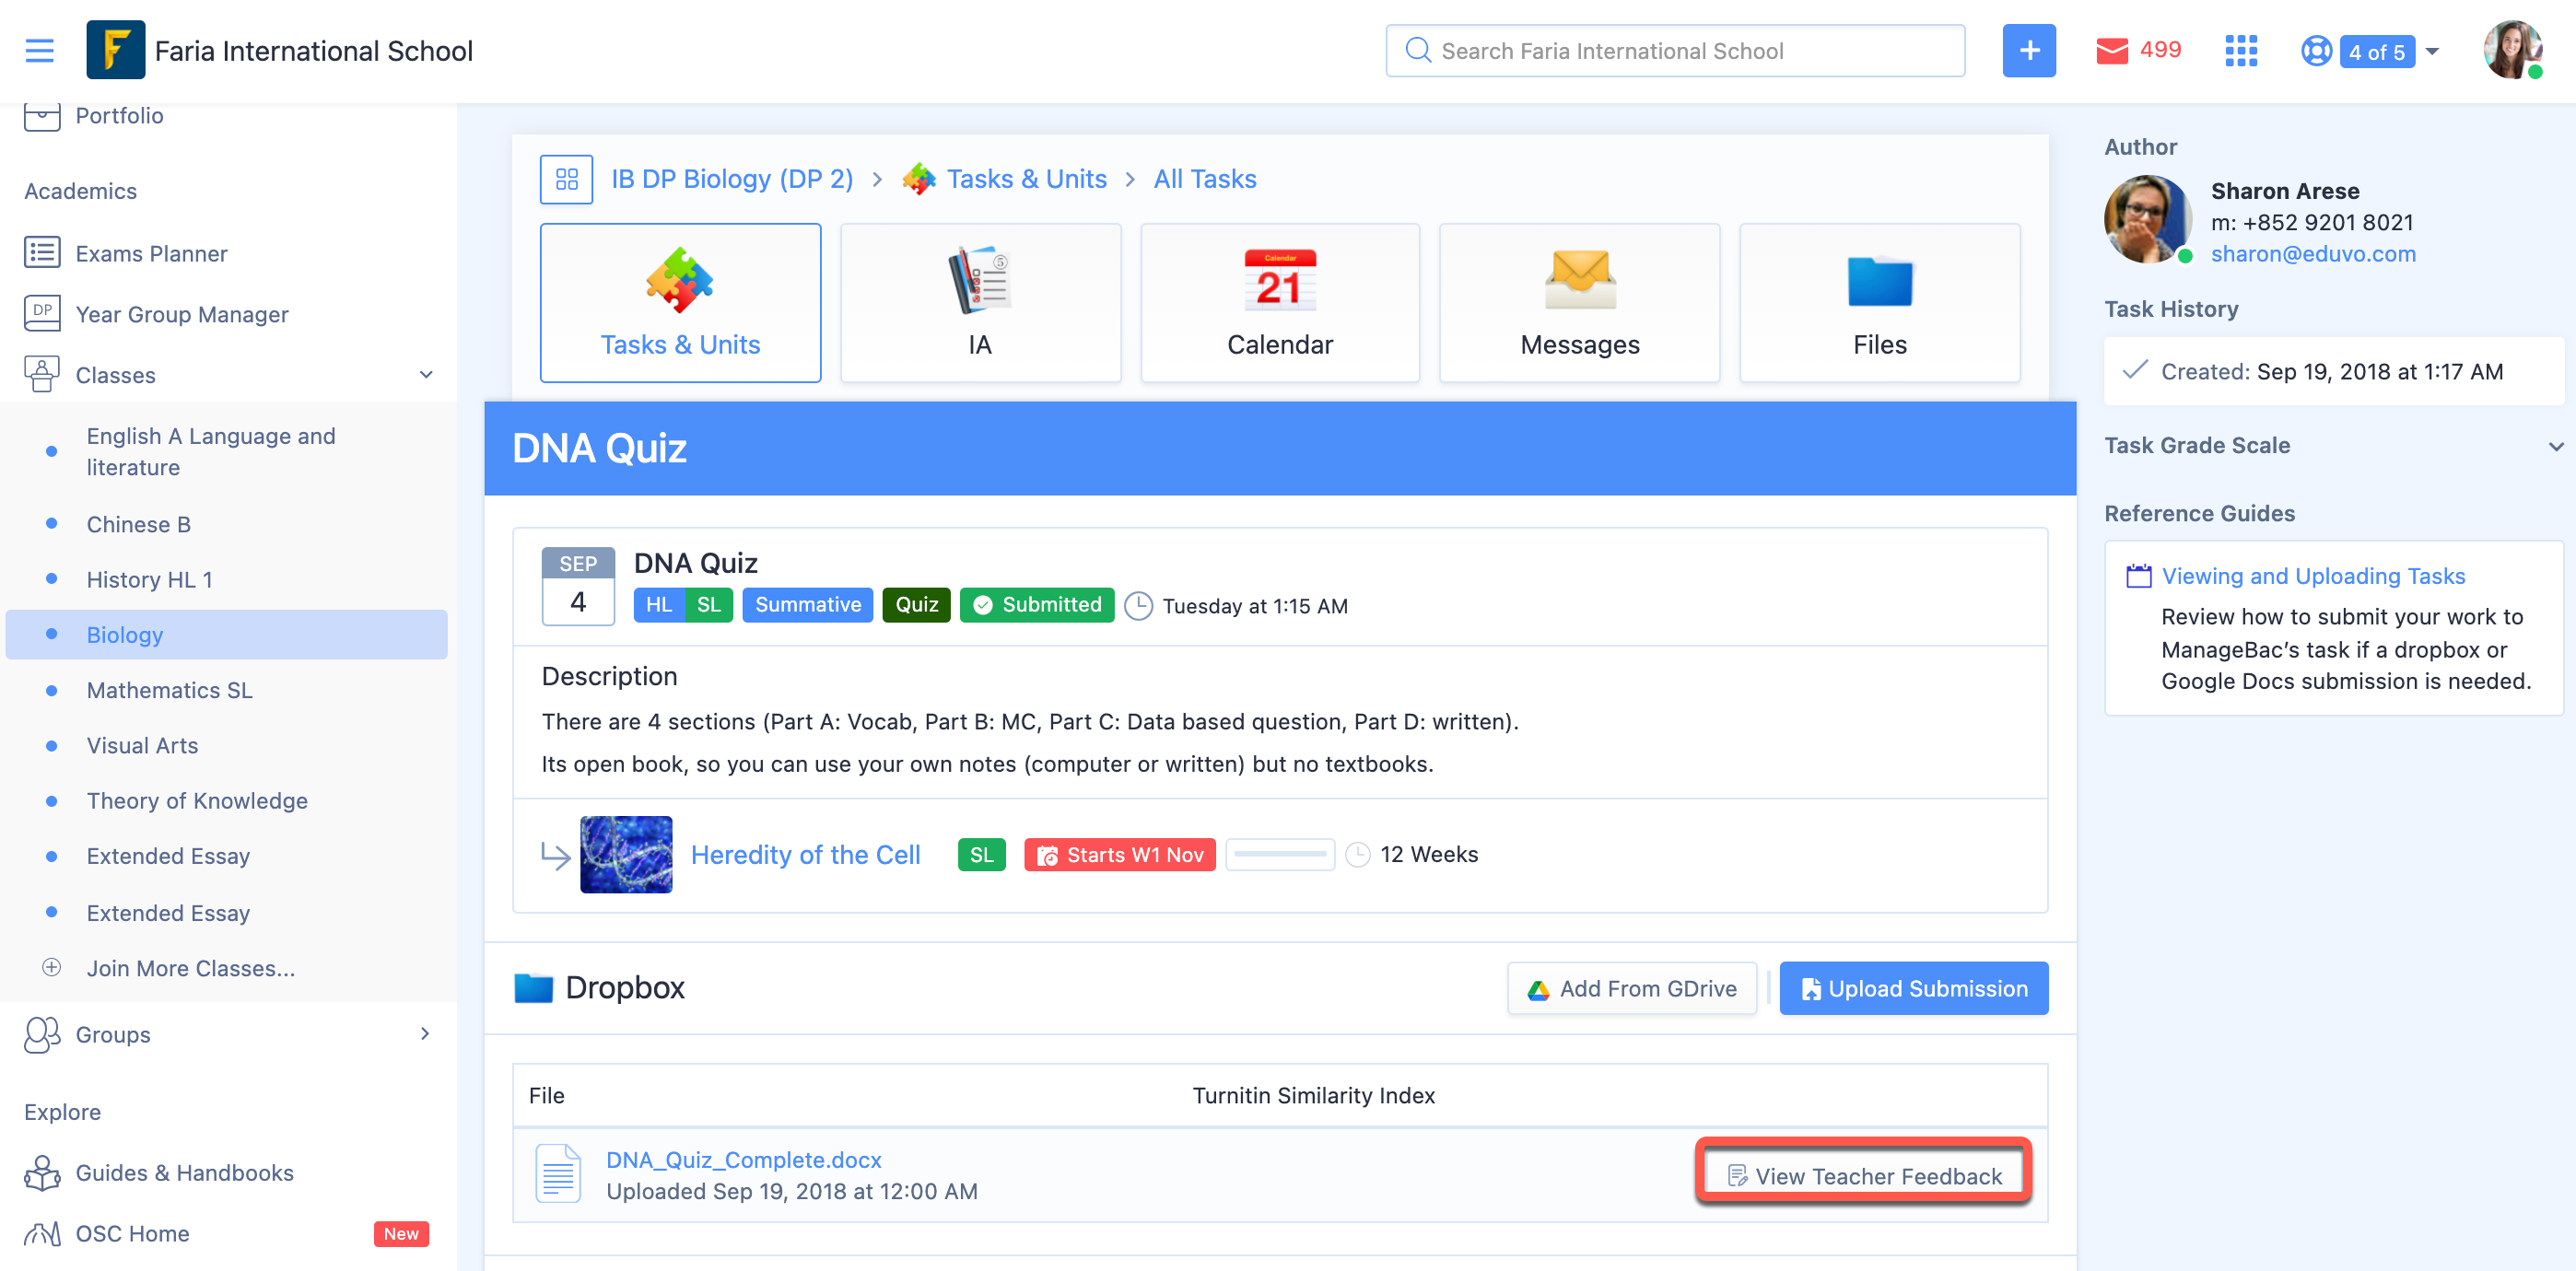Open the 4 of 5 dropdown arrow
The width and height of the screenshot is (2576, 1271).
tap(2432, 51)
